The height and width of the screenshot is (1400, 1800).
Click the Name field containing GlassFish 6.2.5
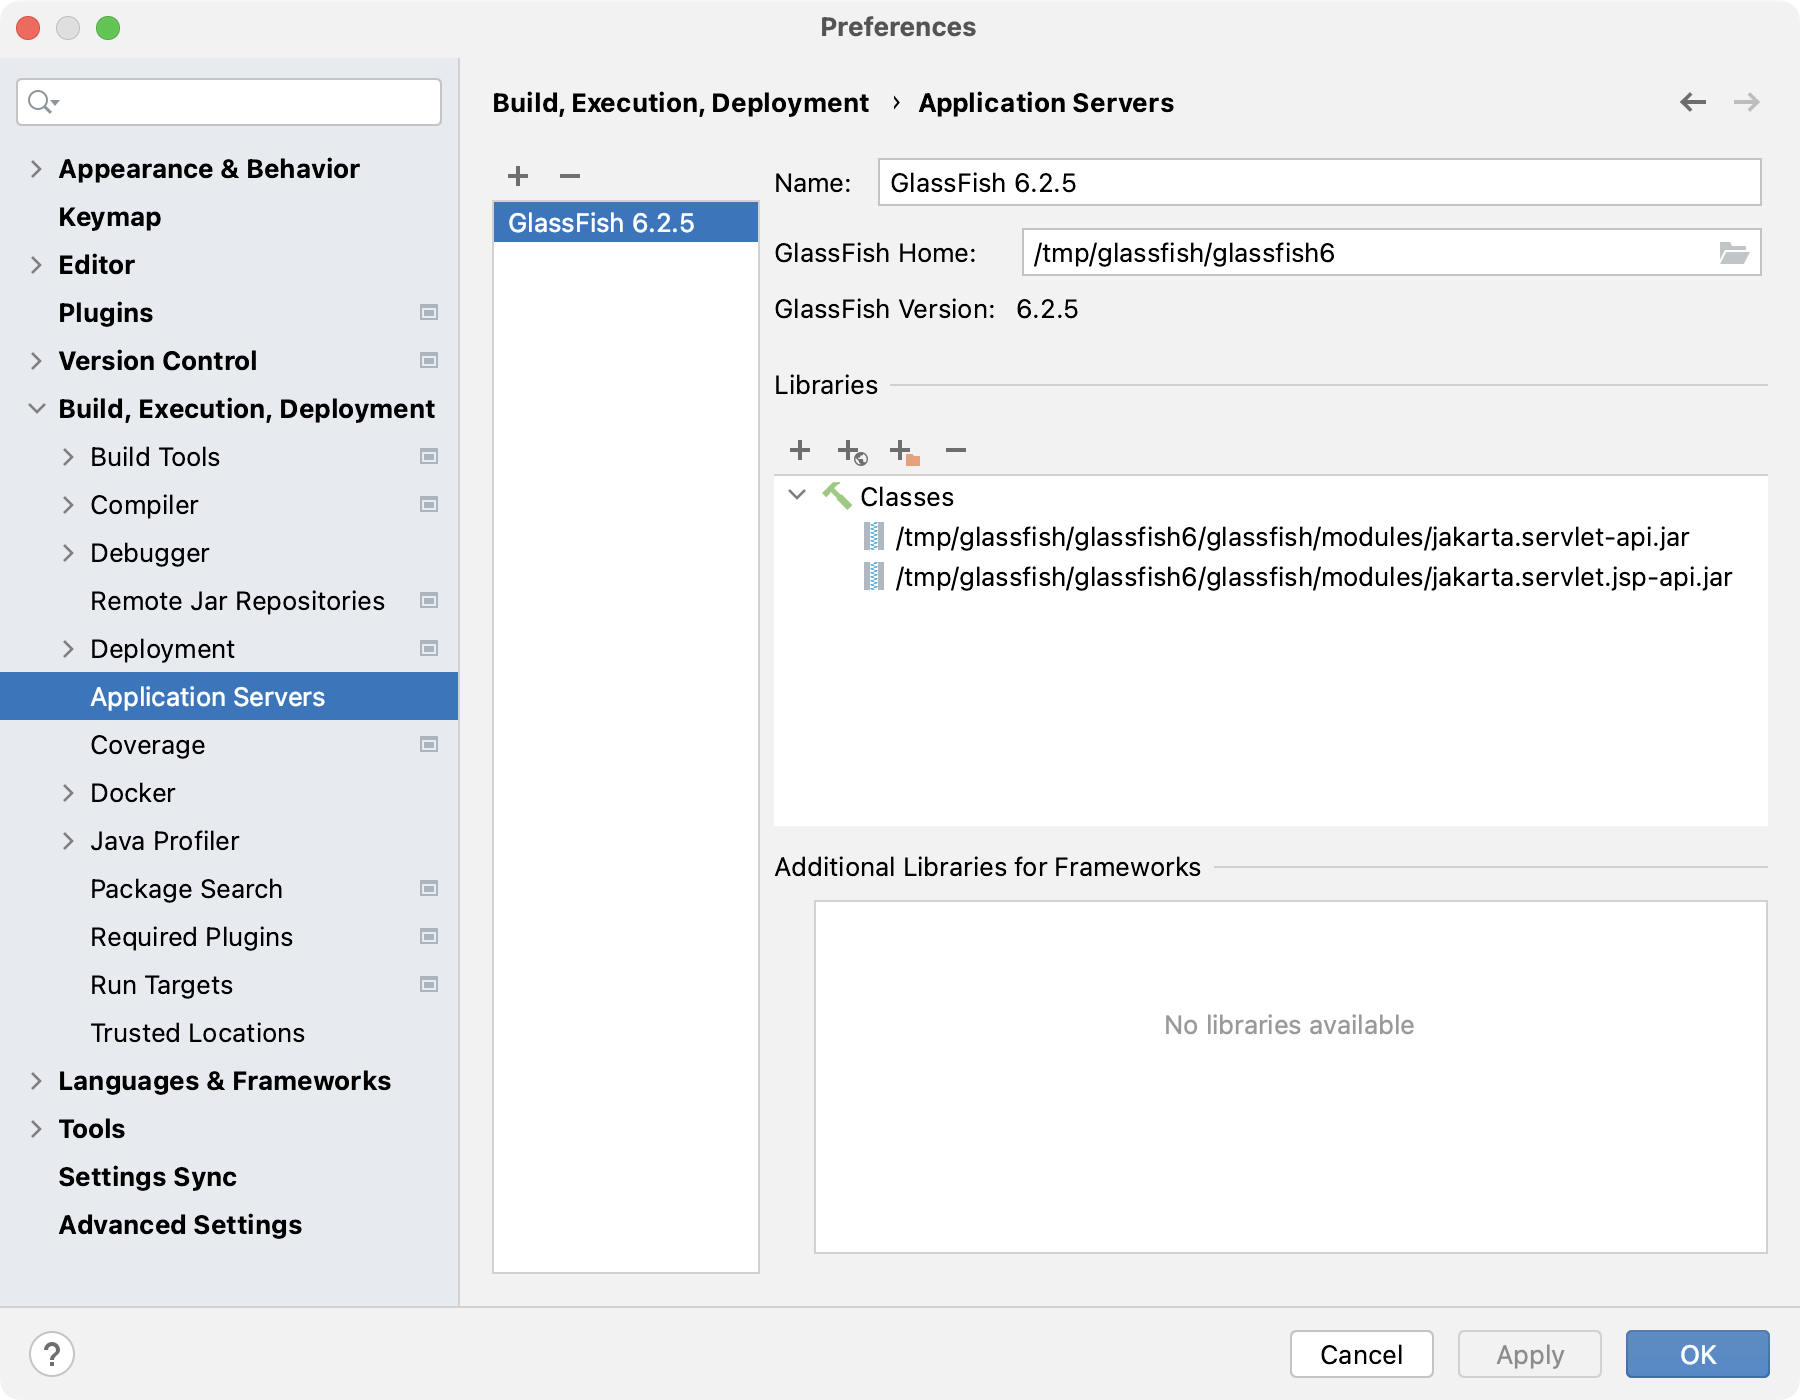pyautogui.click(x=1320, y=182)
